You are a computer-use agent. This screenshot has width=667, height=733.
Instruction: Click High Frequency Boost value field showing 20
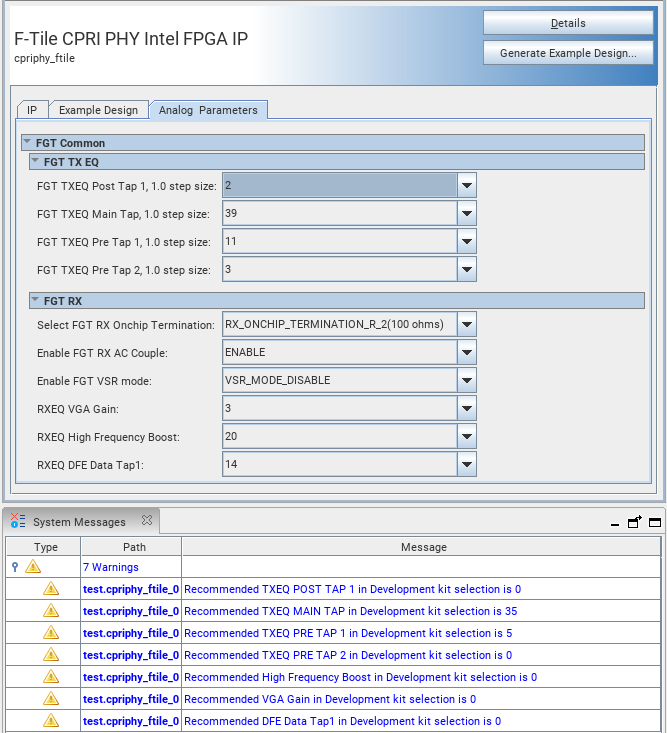tap(340, 437)
